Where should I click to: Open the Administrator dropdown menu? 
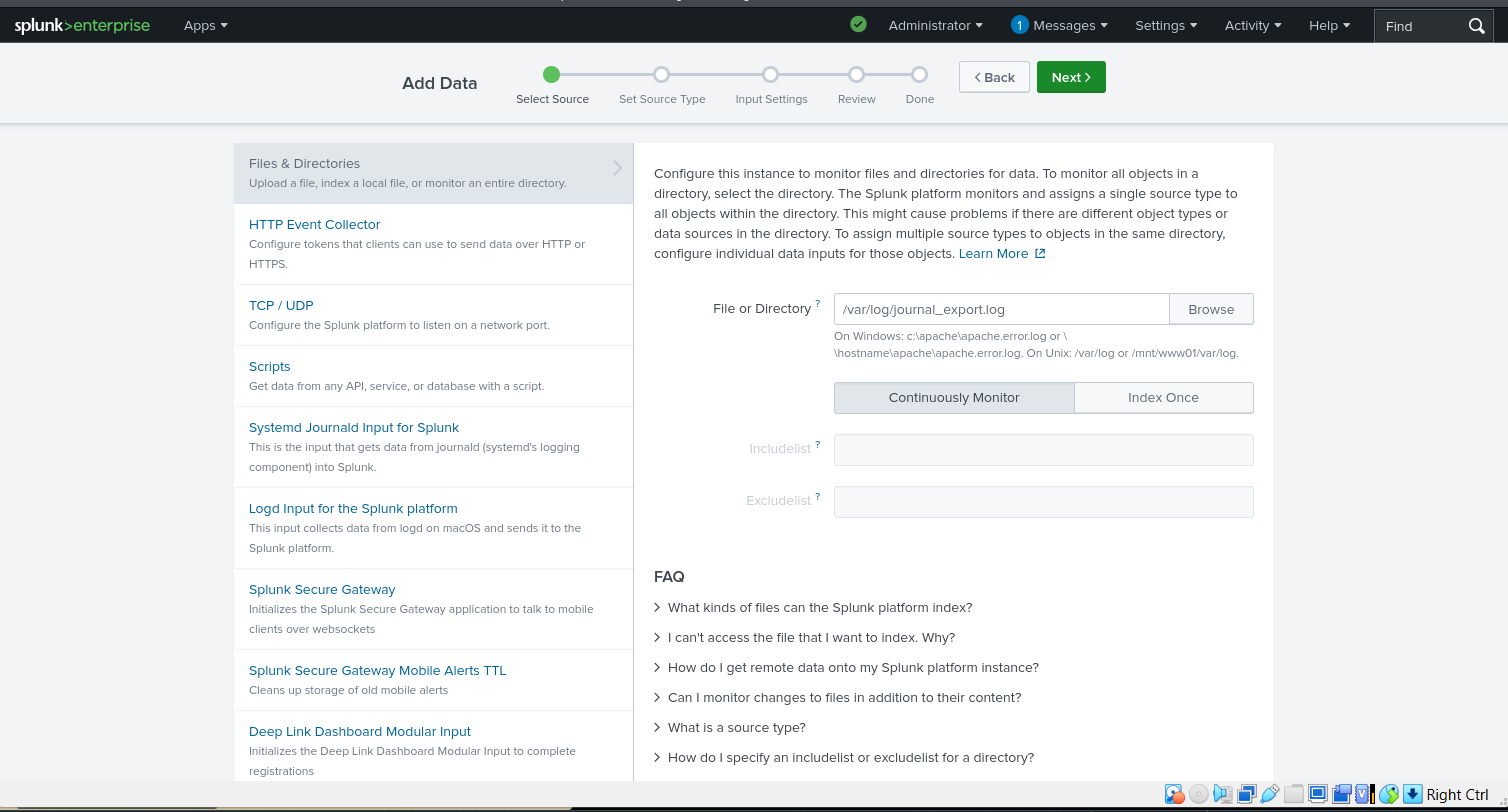pos(935,25)
